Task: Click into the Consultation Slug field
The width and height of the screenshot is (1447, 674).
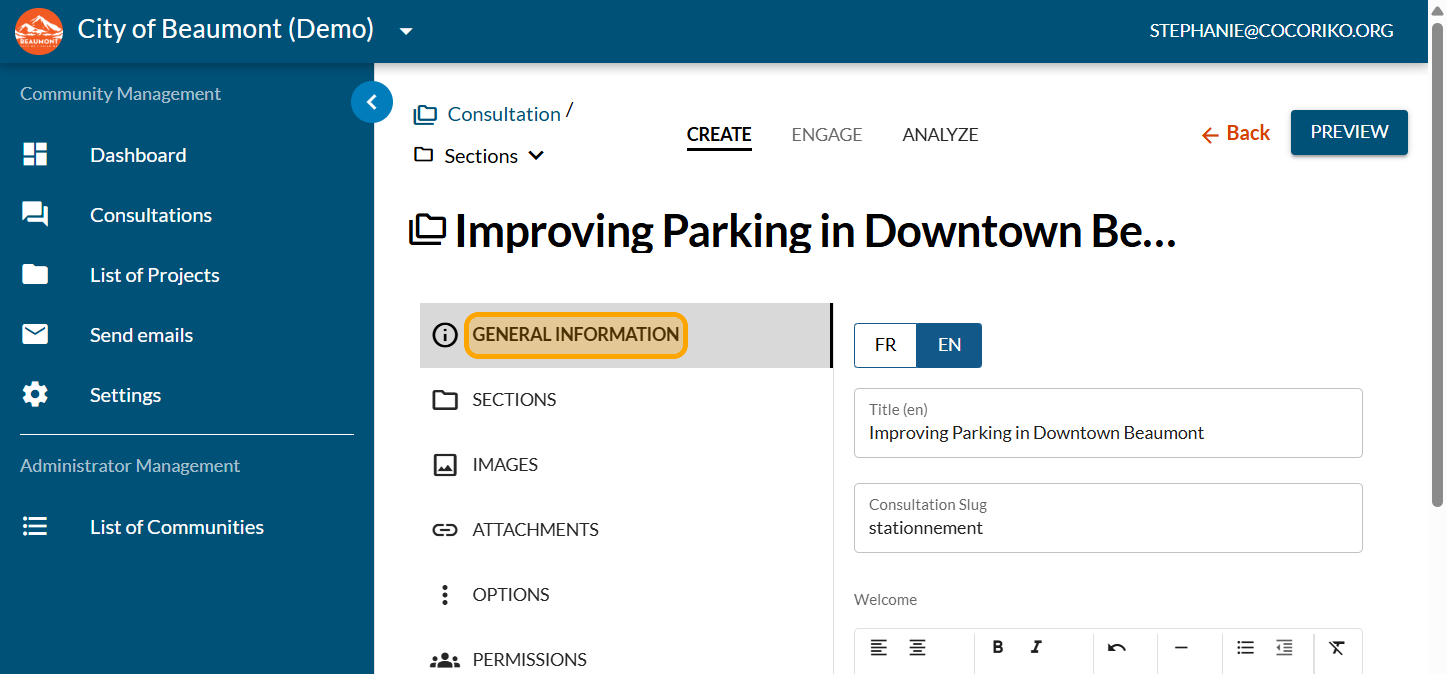Action: 1107,528
